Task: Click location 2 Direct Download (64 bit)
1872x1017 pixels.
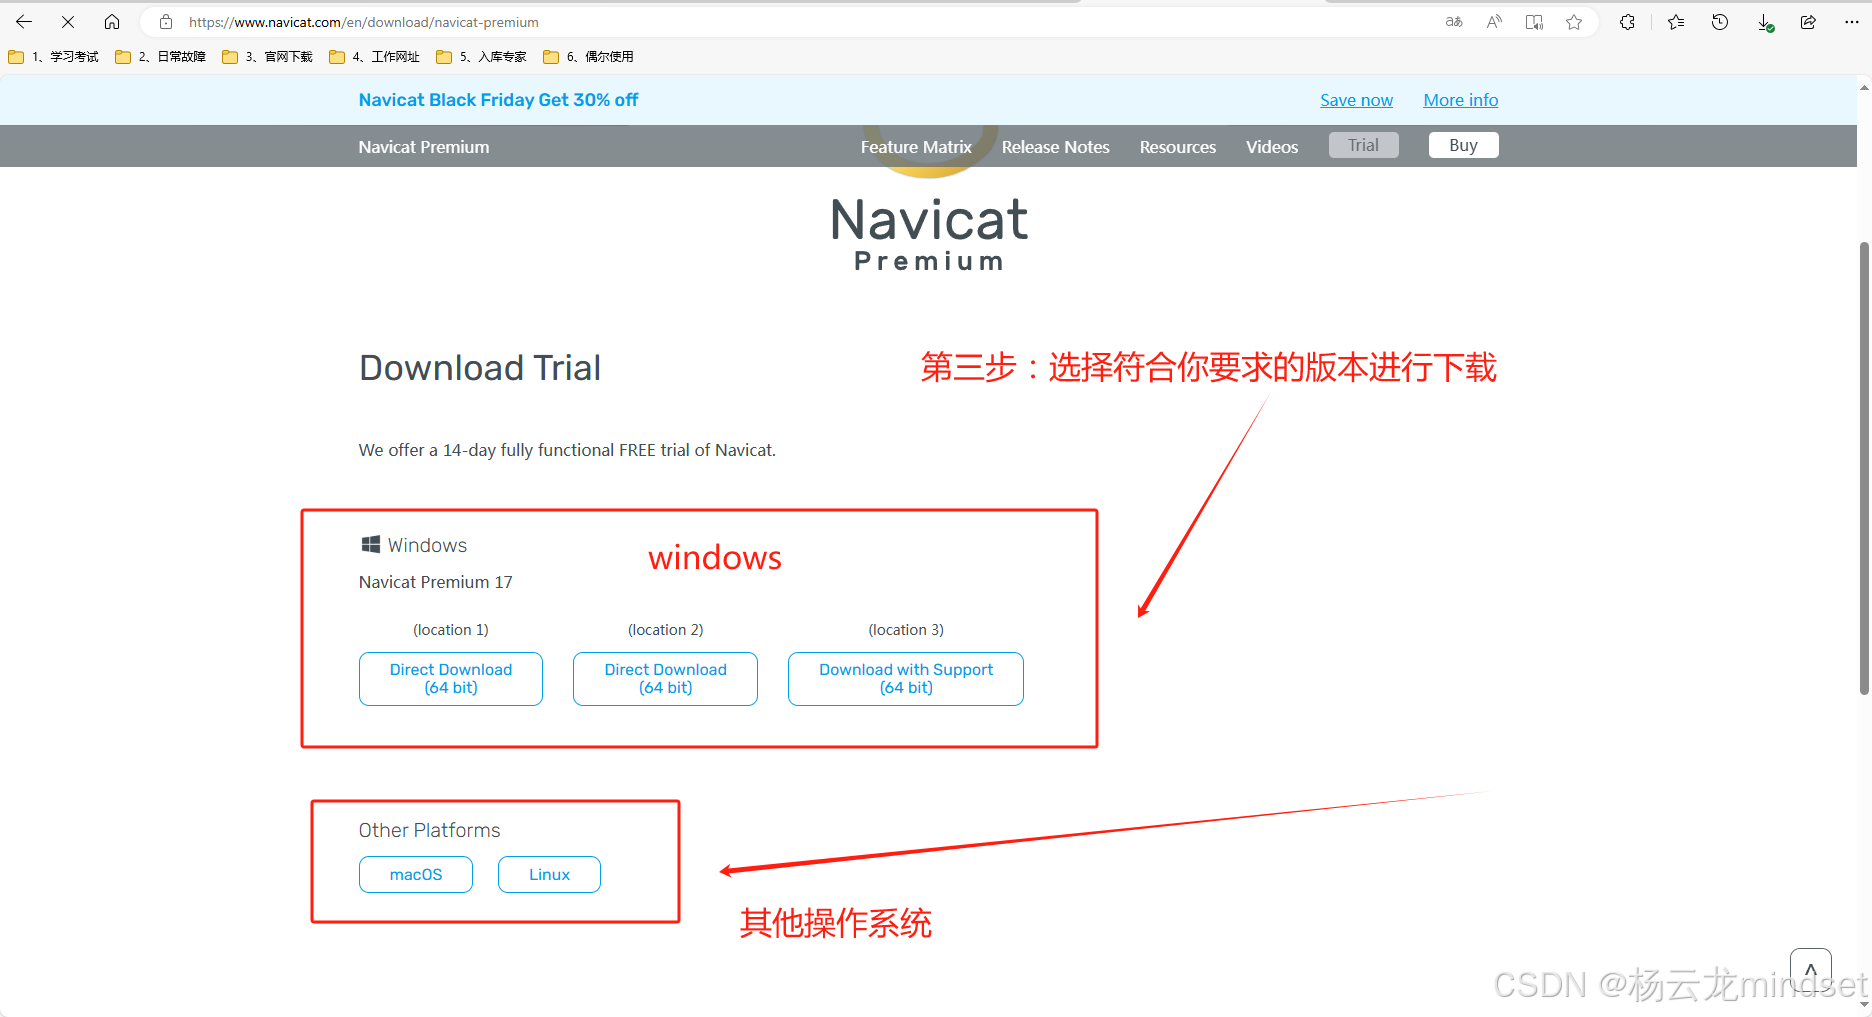Action: coord(665,679)
